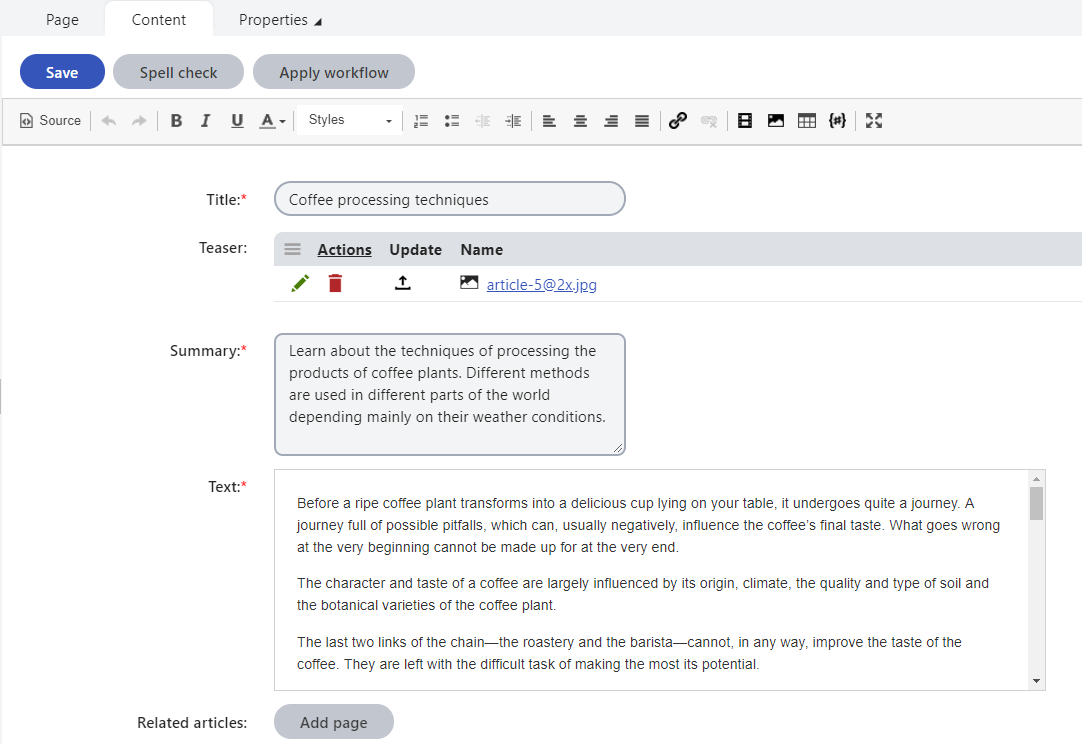Open the article-5@2x.jpg link

pos(541,285)
